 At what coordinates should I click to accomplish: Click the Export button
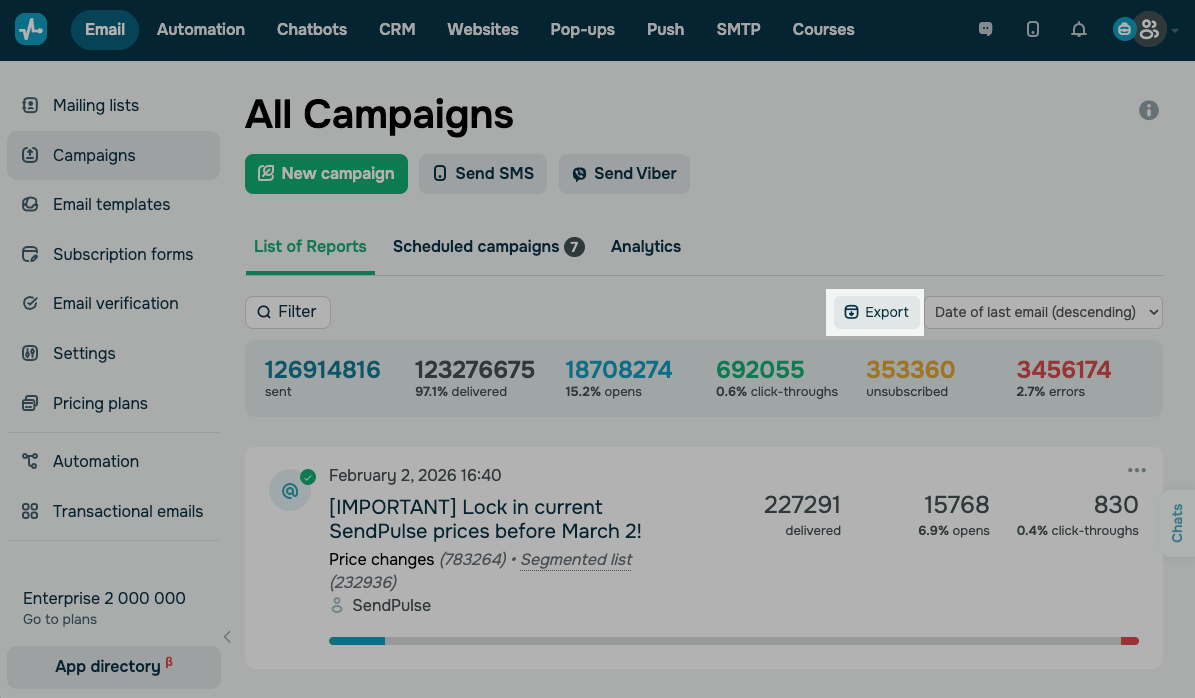877,312
